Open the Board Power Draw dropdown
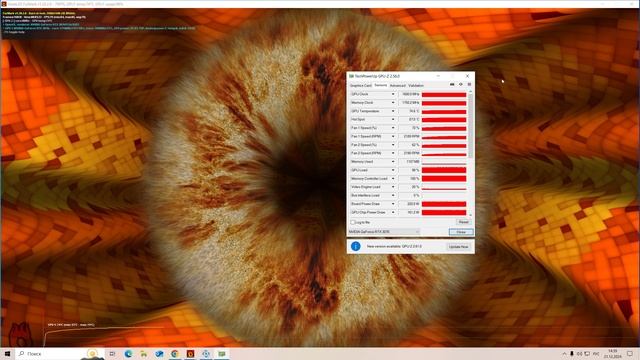The width and height of the screenshot is (640, 360). point(393,204)
